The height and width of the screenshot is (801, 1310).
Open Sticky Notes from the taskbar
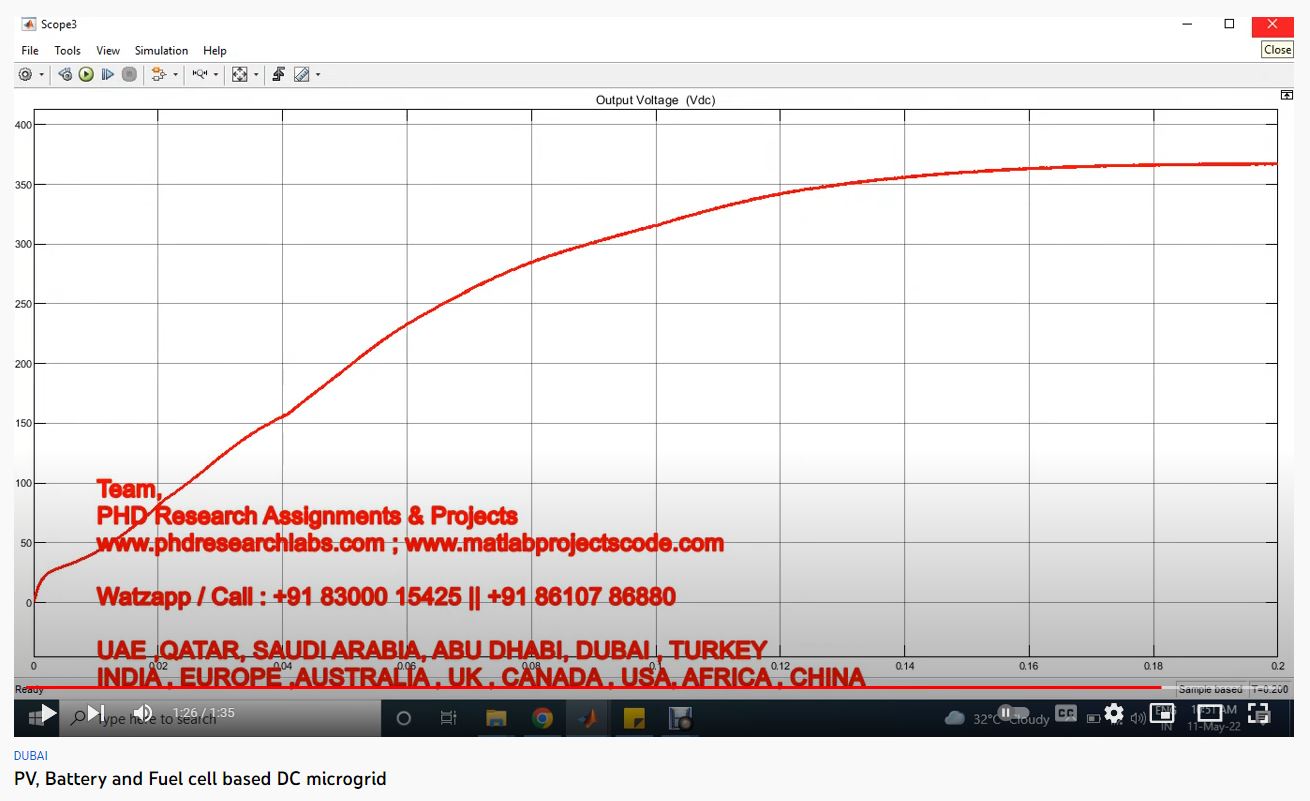coord(634,718)
